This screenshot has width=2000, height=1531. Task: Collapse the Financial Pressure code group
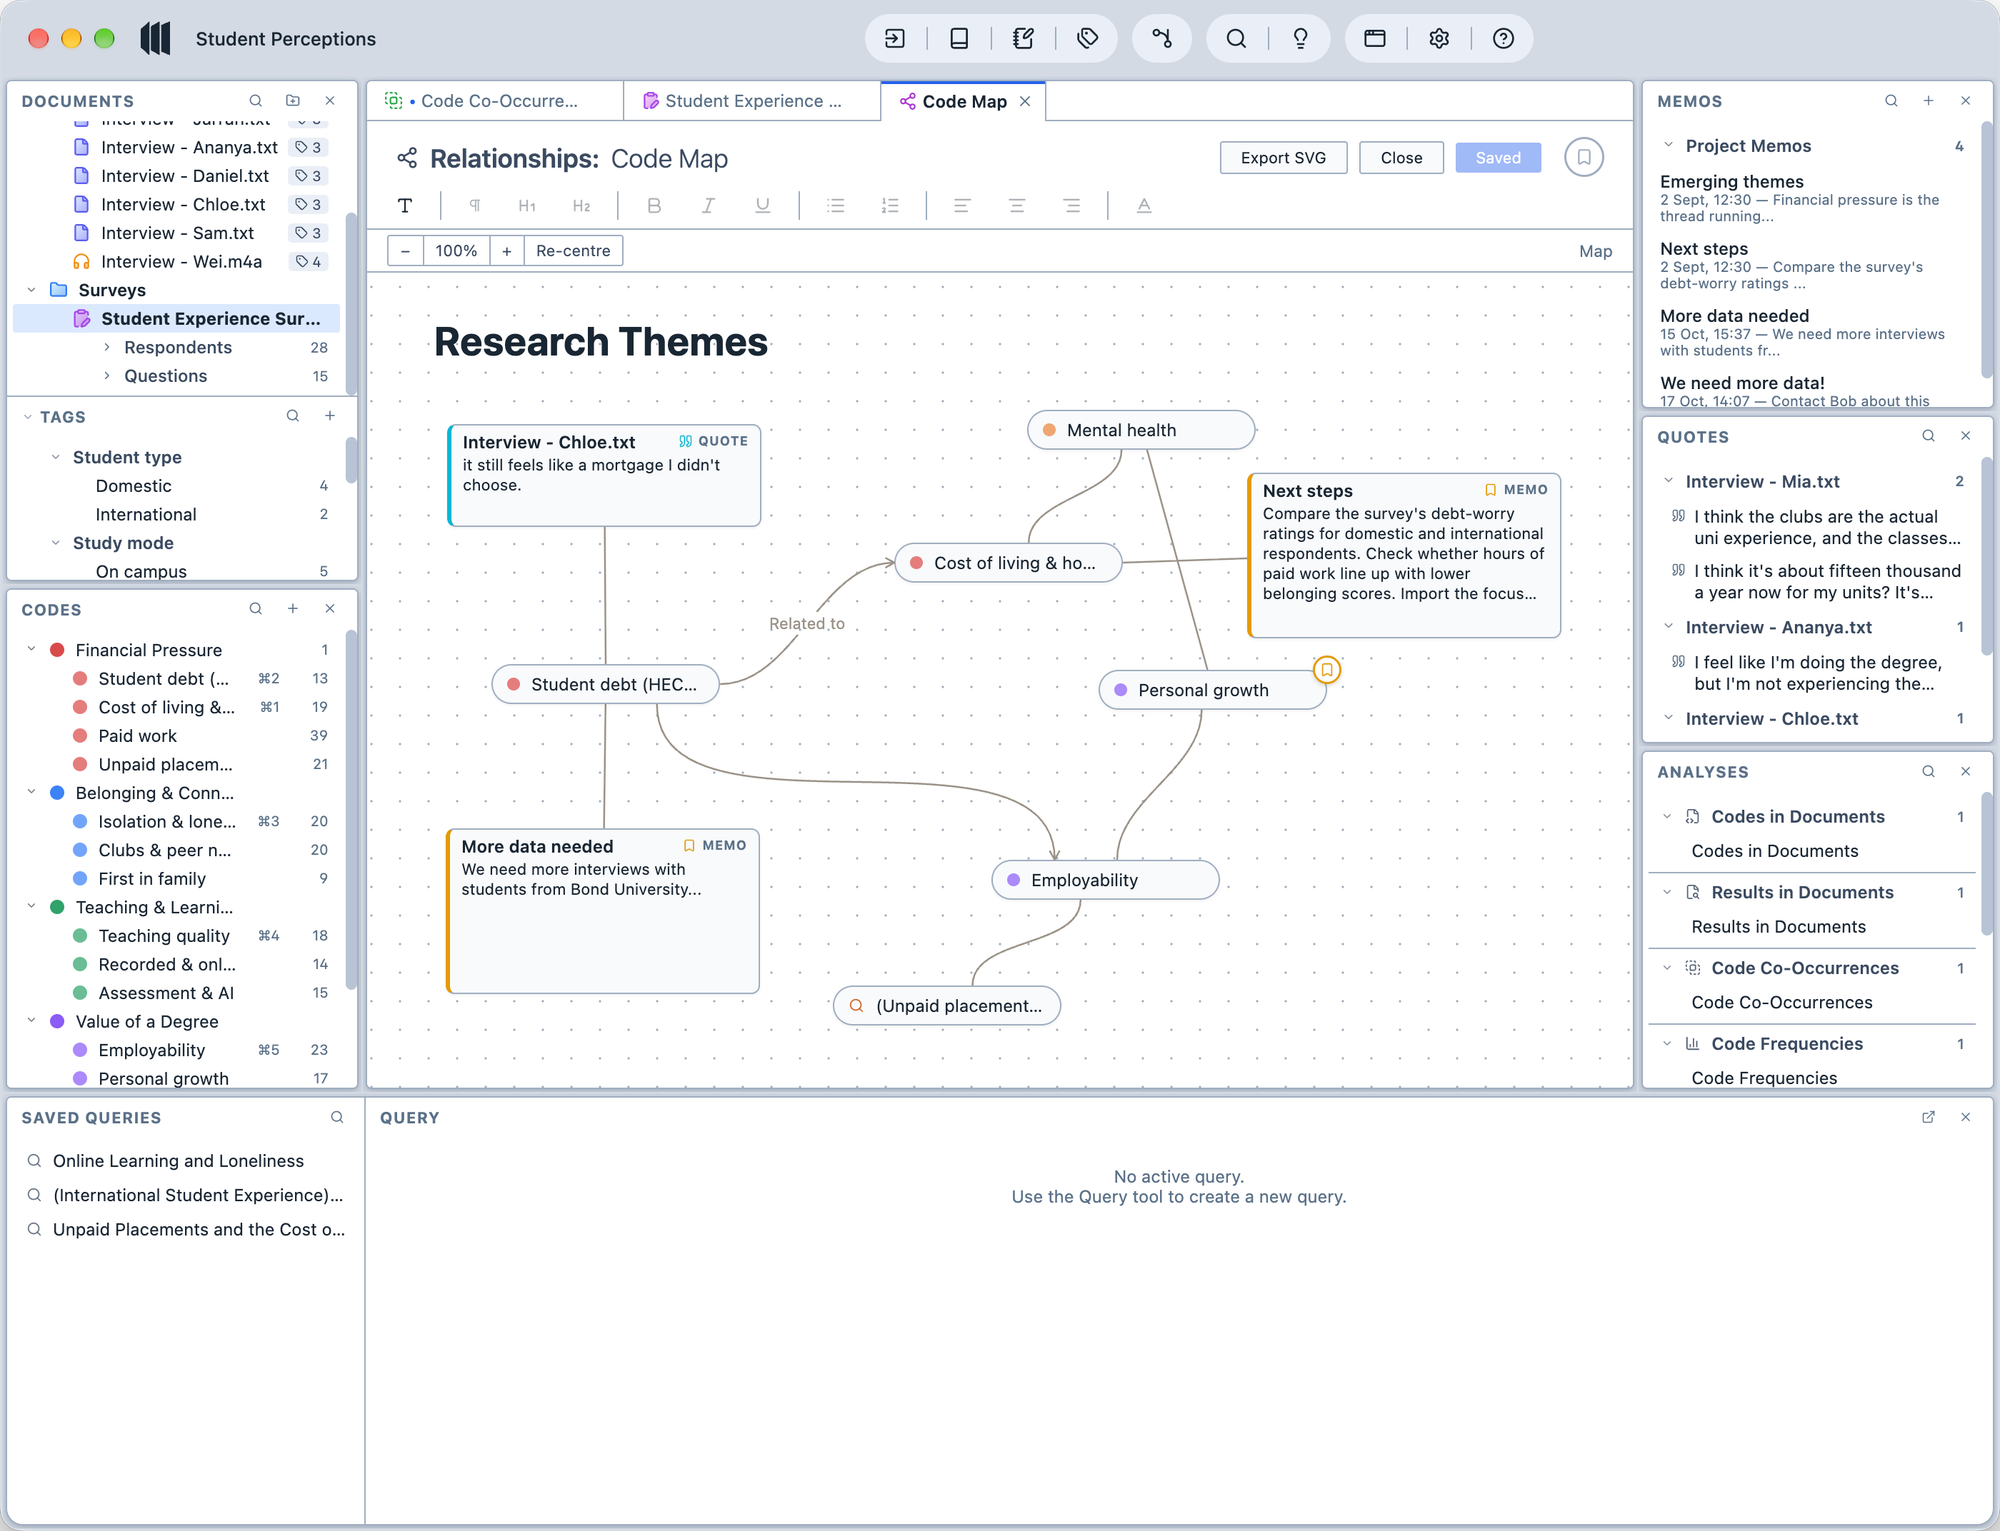[31, 650]
